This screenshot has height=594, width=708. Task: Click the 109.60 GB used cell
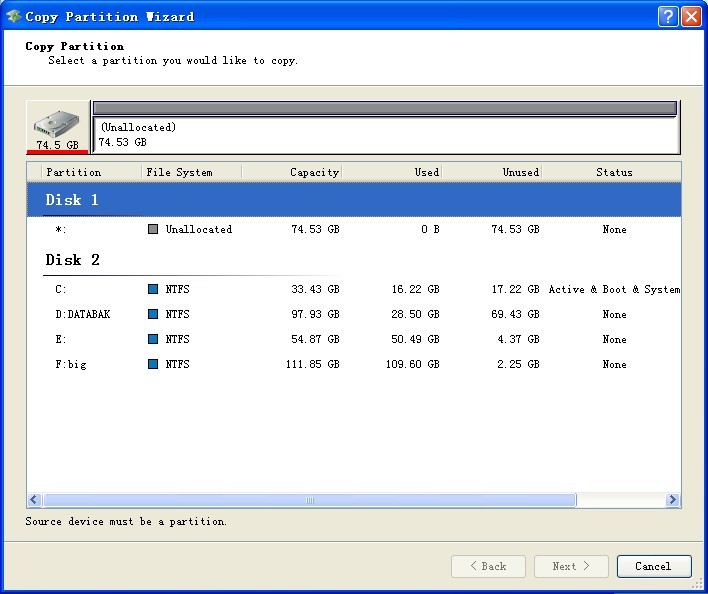[413, 364]
